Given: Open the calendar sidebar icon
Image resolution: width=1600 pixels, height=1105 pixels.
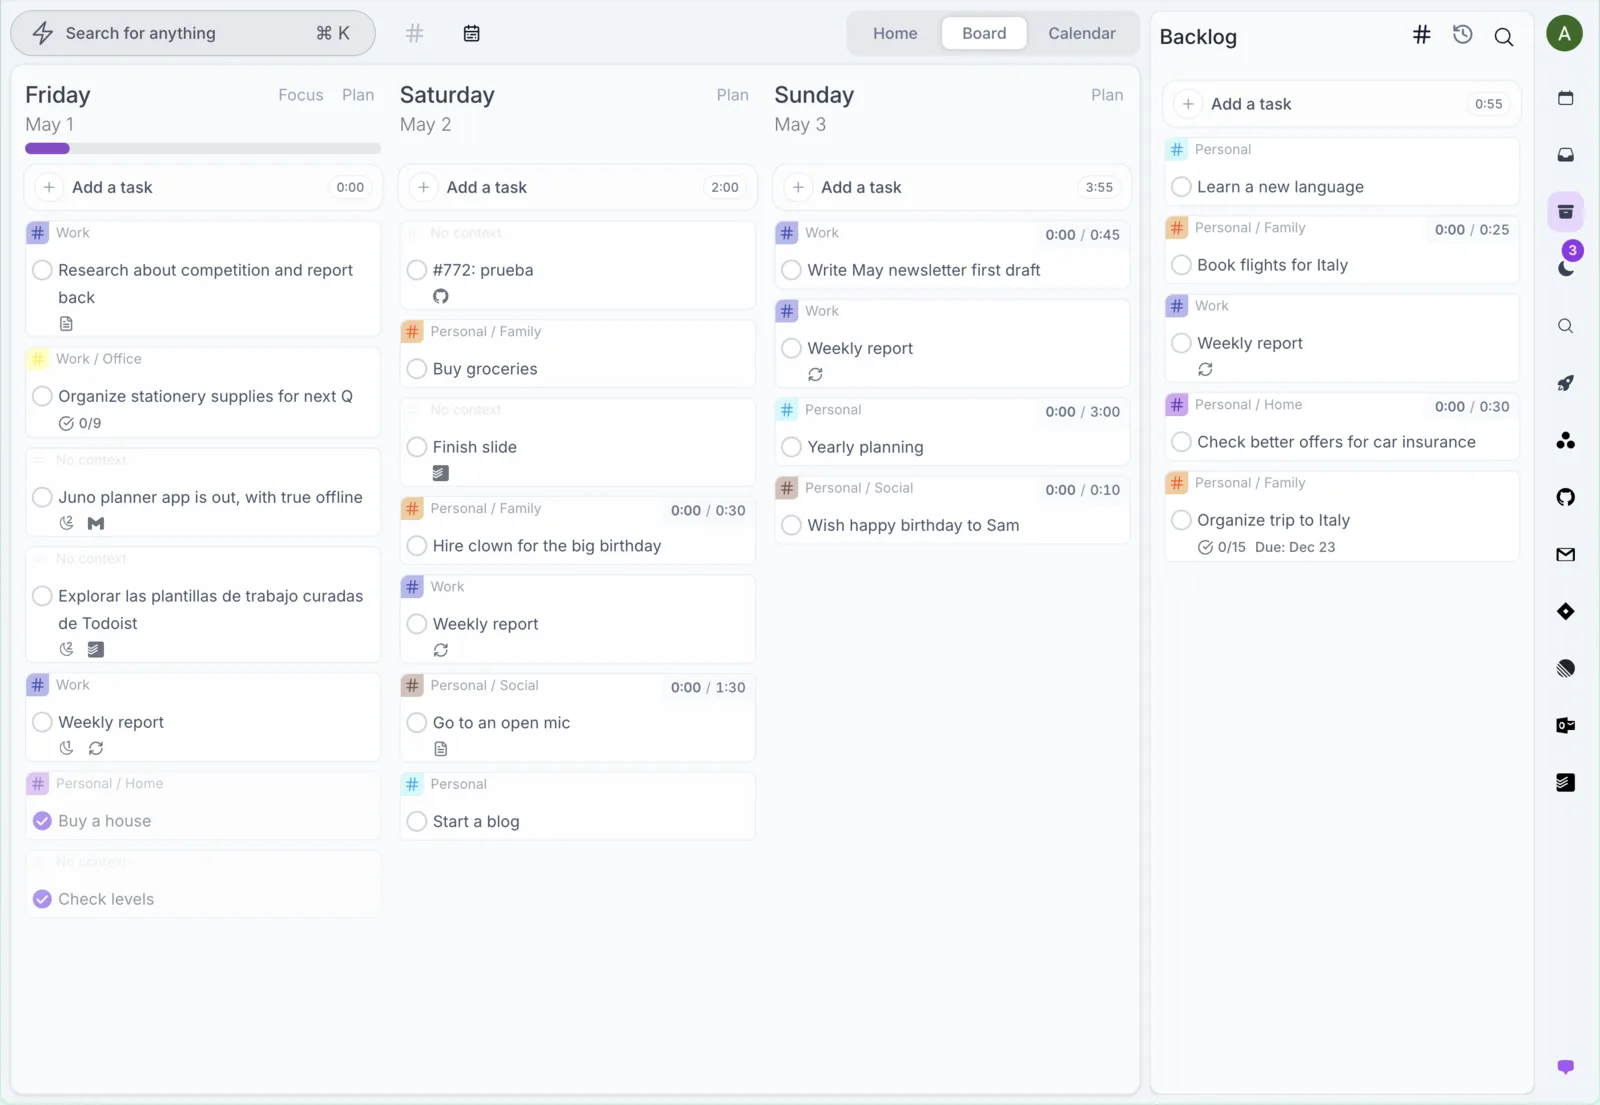Looking at the screenshot, I should pos(1566,98).
